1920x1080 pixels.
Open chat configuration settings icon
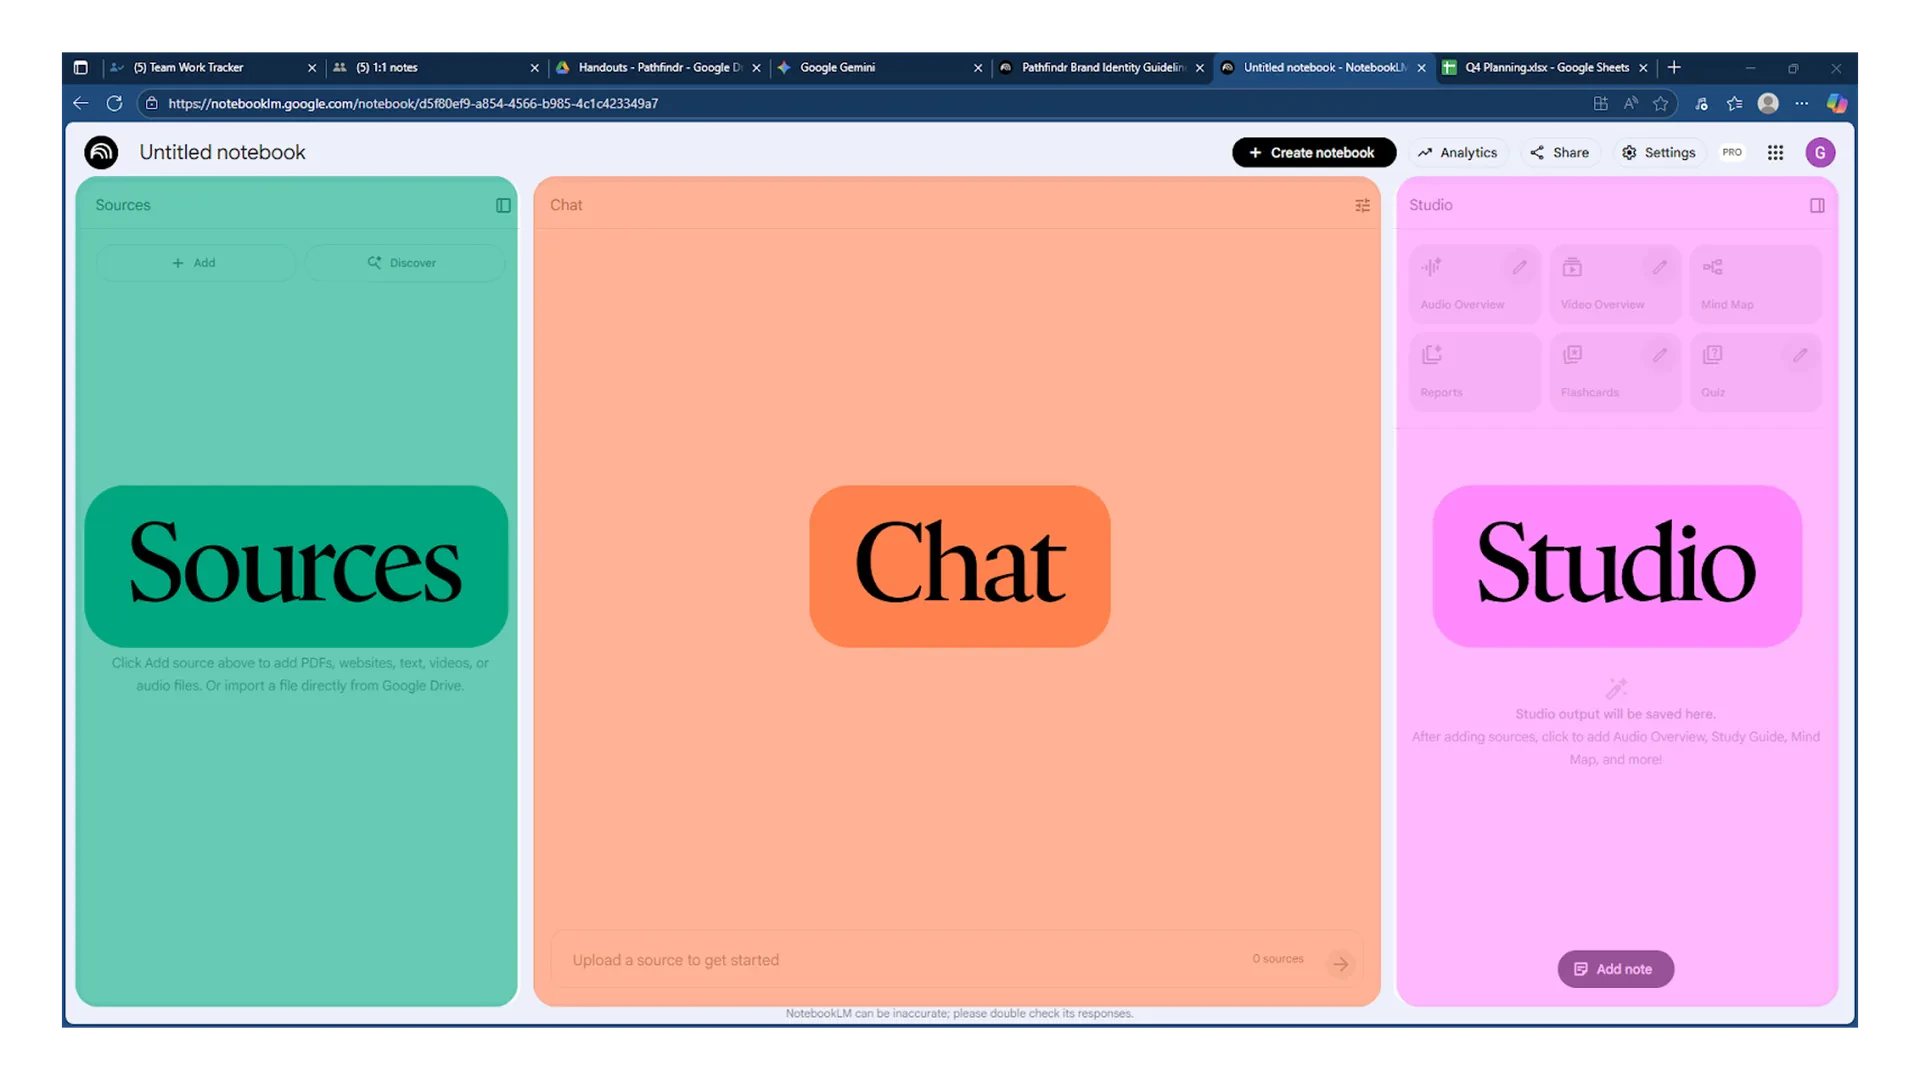click(x=1363, y=205)
